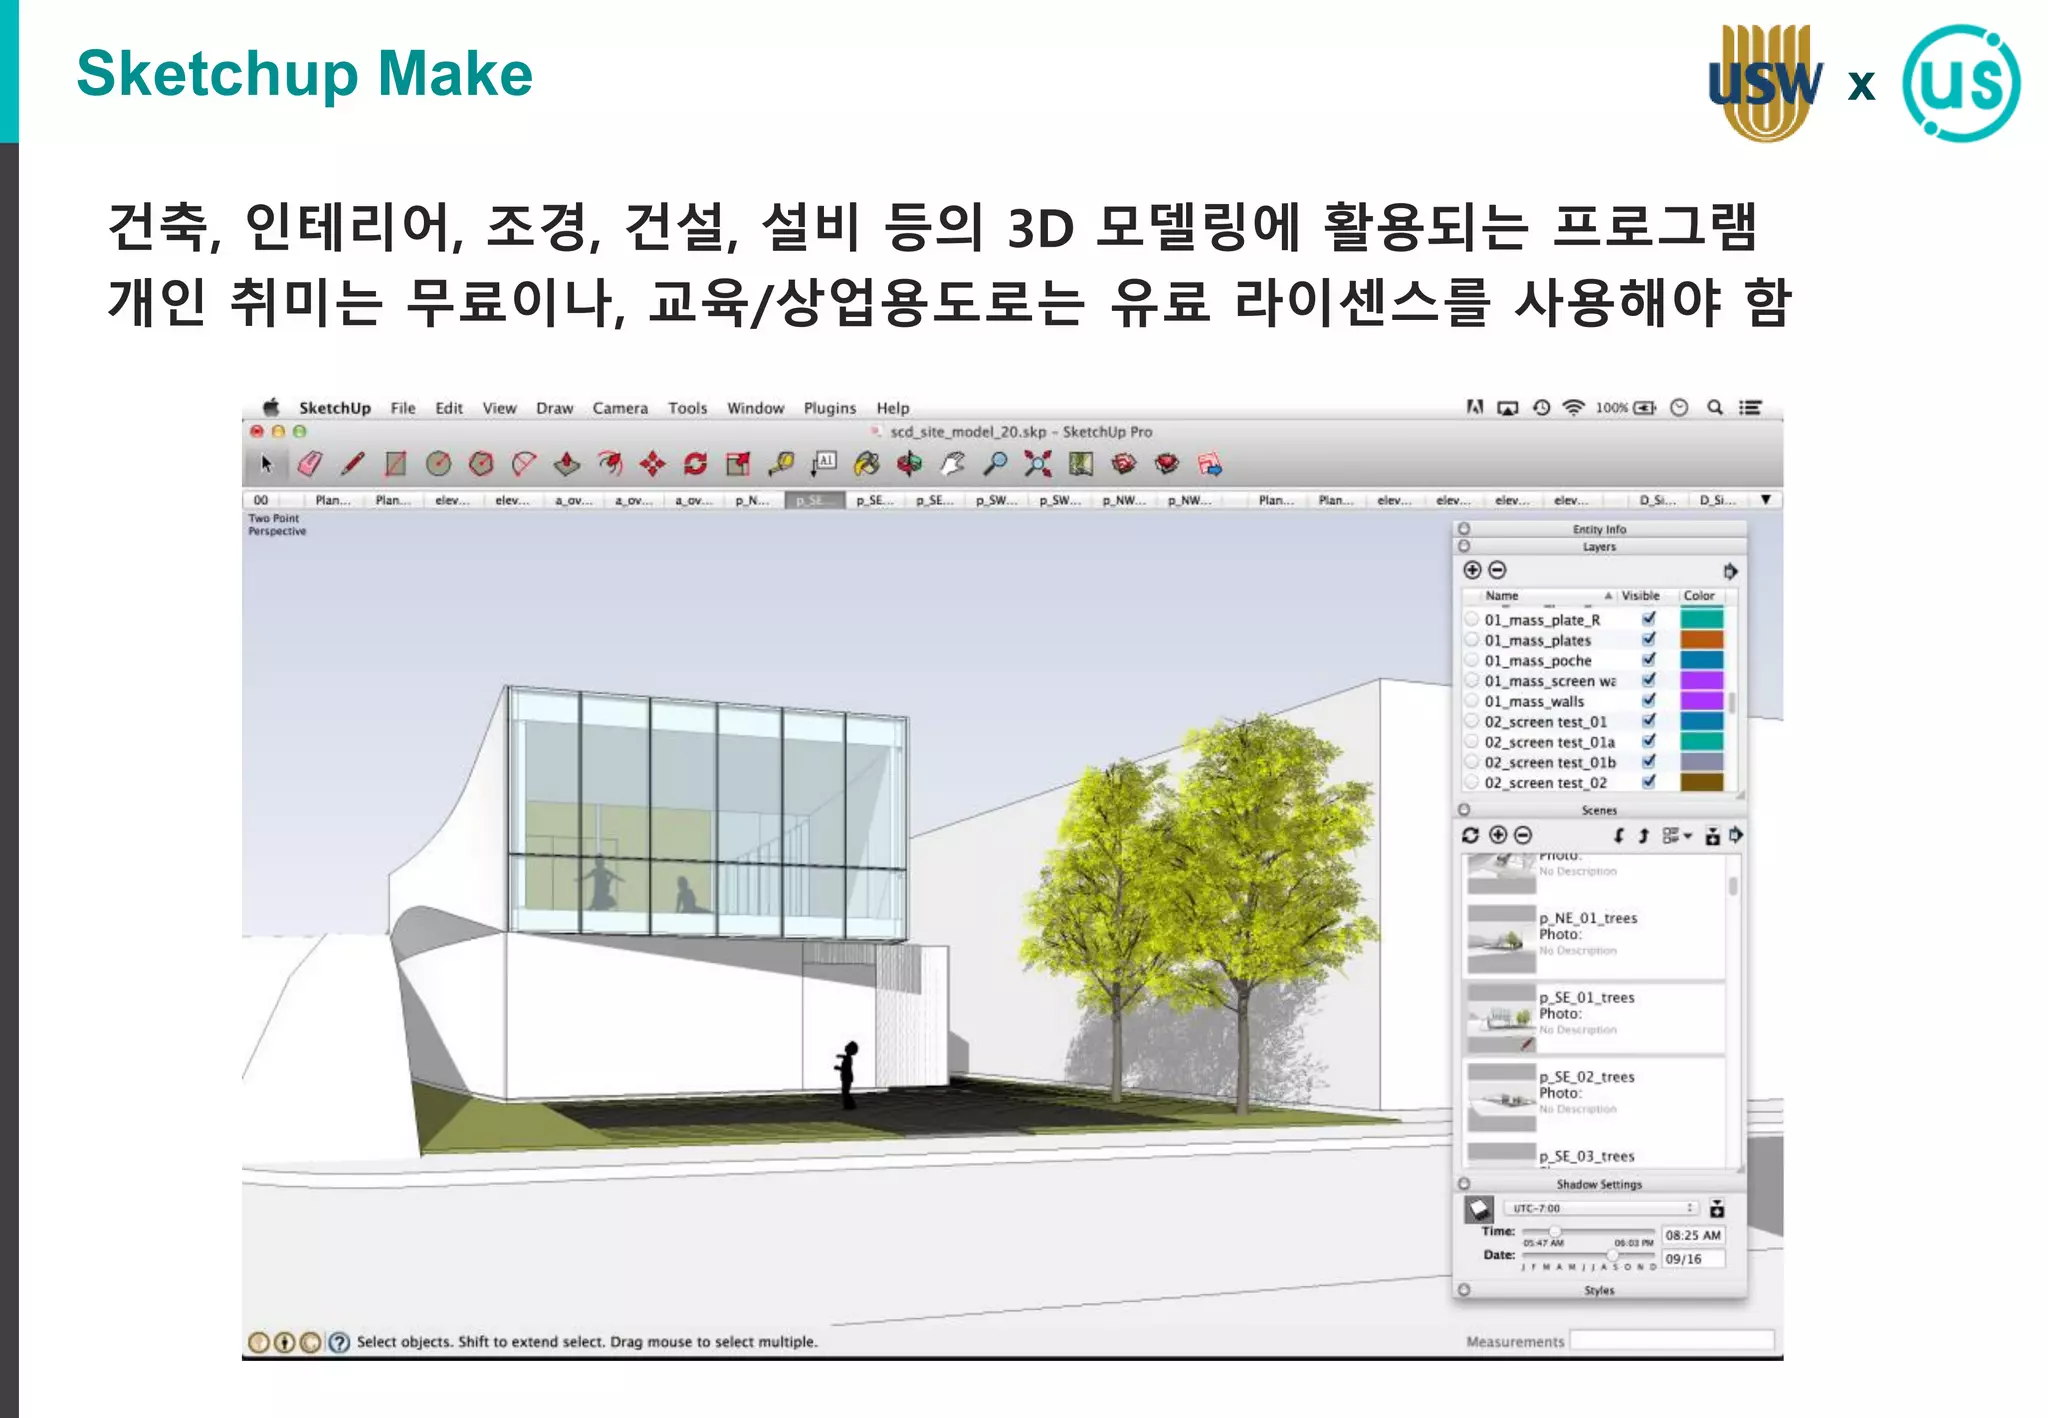Screen dimensions: 2048x1418
Task: Add a new layer with plus icon
Action: 1472,570
